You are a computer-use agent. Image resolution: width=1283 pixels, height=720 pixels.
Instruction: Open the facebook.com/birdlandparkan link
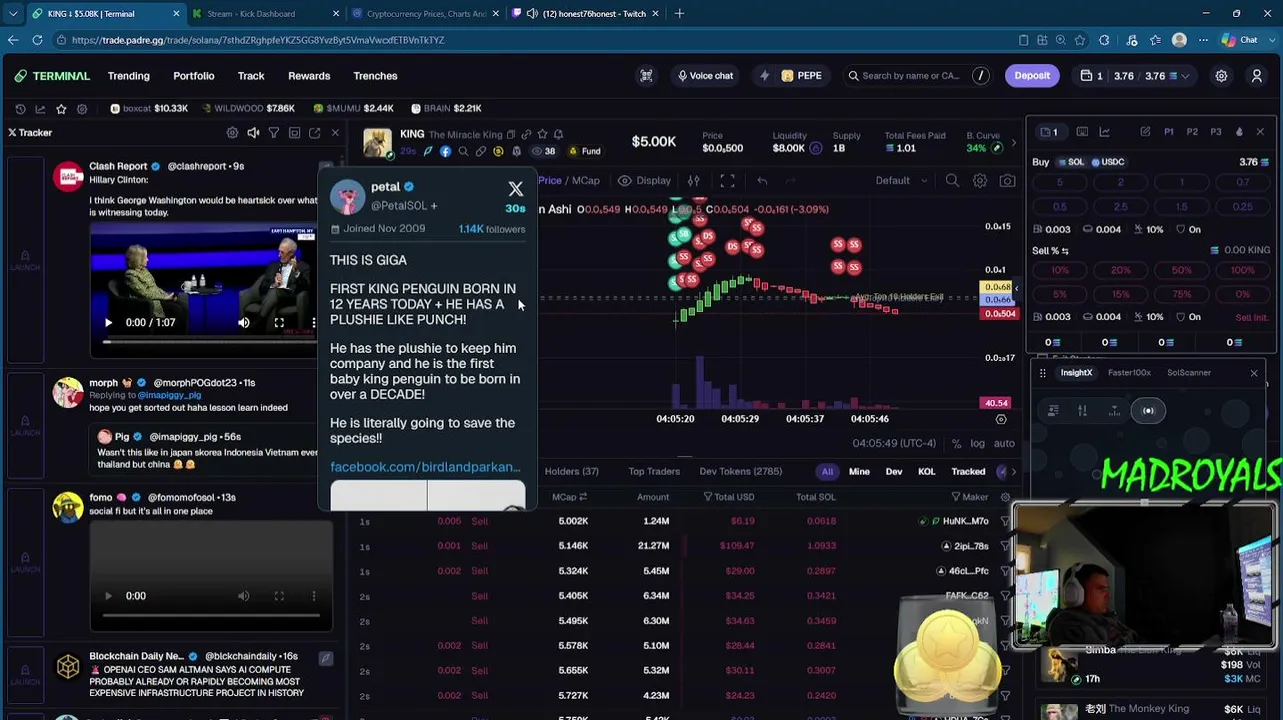425,467
